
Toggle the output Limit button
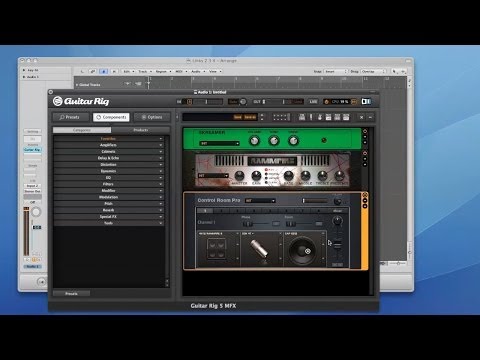click(298, 102)
